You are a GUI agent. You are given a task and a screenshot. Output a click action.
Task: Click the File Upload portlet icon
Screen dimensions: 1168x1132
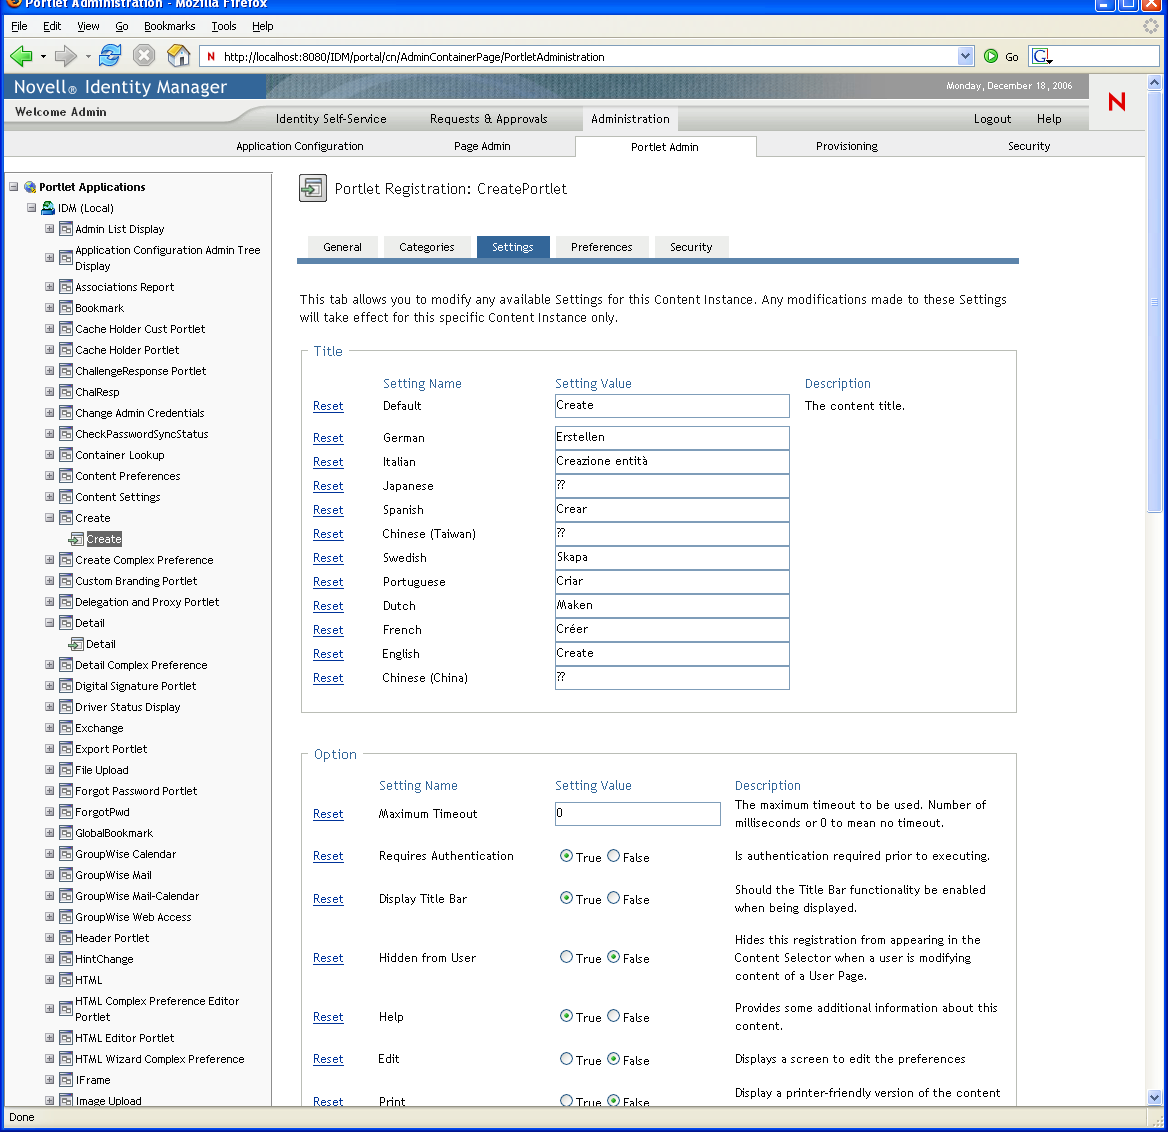[x=66, y=770]
